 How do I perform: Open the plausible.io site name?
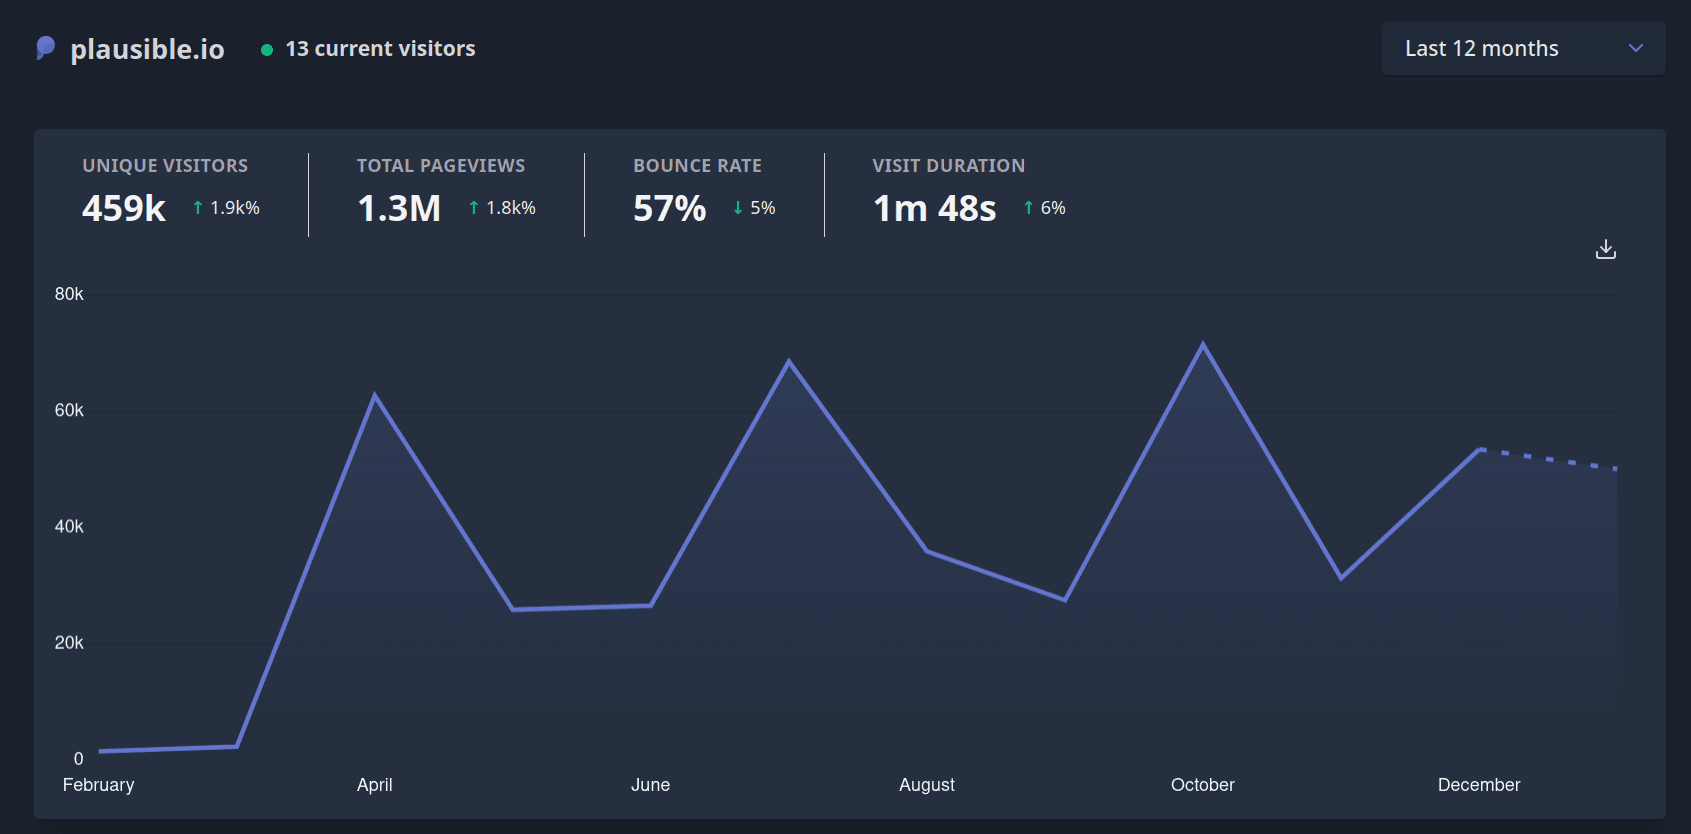[147, 49]
